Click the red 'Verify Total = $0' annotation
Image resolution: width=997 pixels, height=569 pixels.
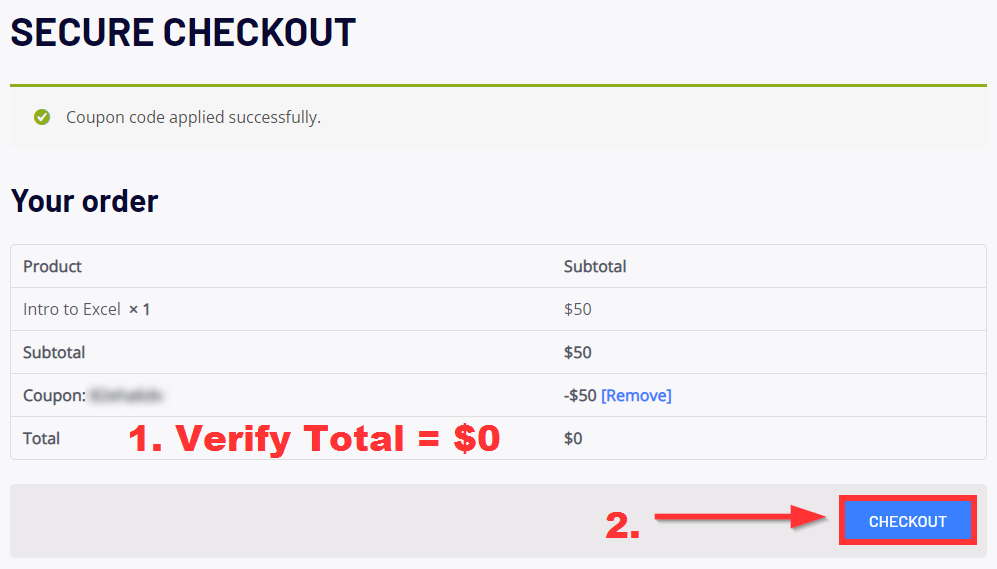pyautogui.click(x=314, y=439)
